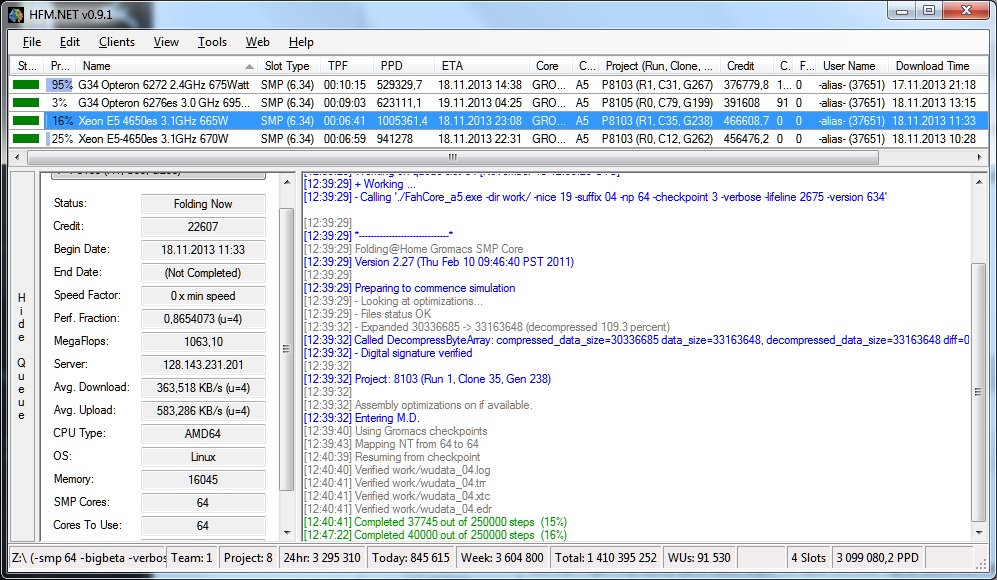
Task: Open the View menu
Action: pos(166,42)
